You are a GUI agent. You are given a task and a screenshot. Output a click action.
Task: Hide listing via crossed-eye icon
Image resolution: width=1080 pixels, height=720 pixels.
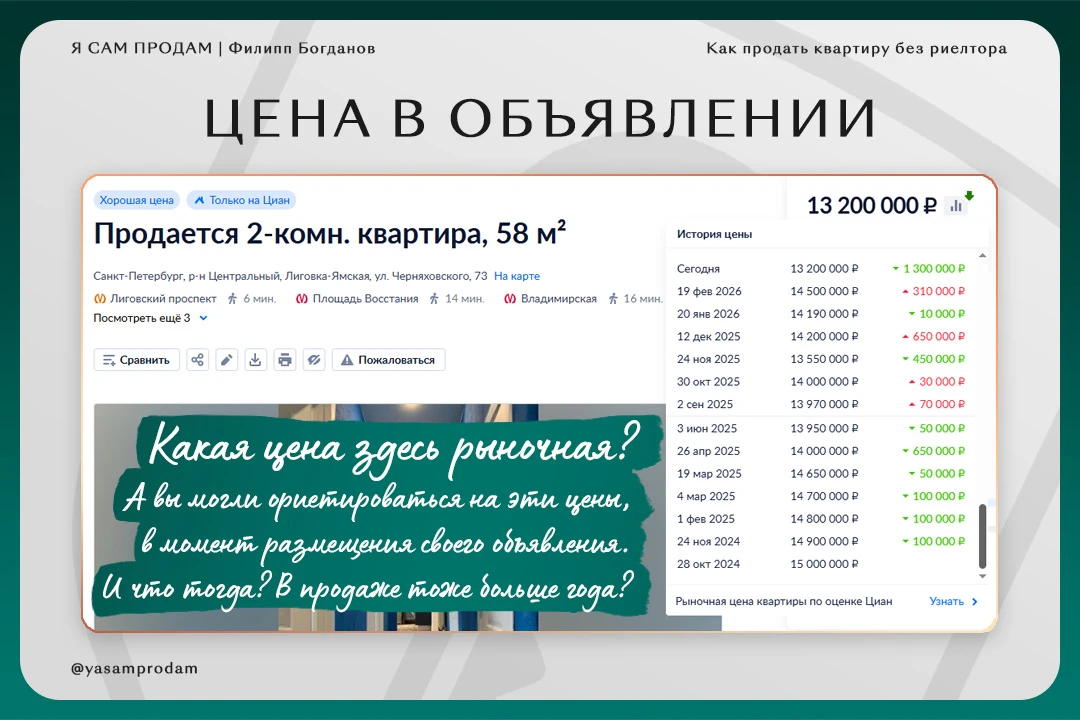point(314,360)
